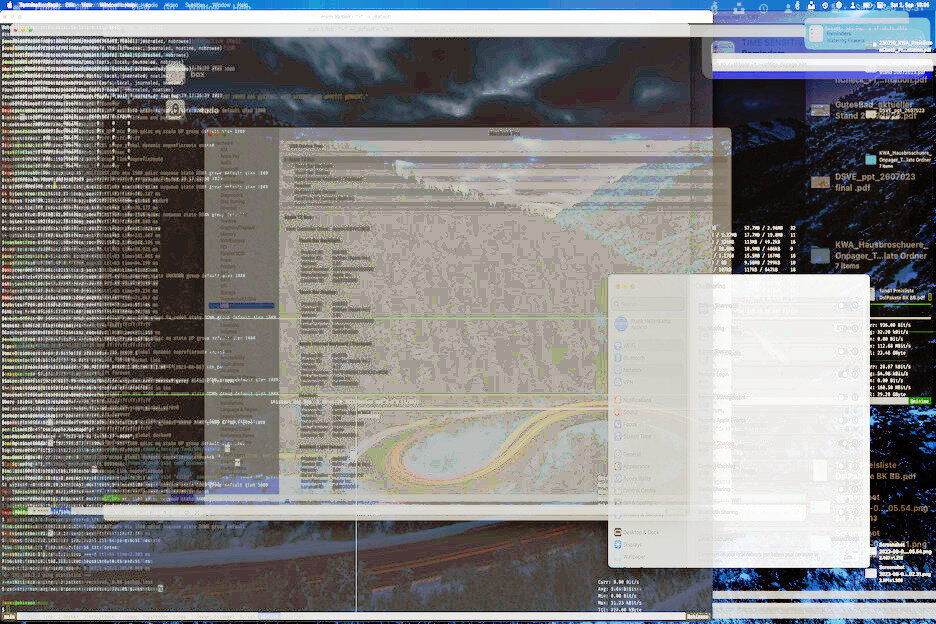Image resolution: width=936 pixels, height=624 pixels.
Task: Go to Notifications in System Settings sidebar
Action: point(648,400)
